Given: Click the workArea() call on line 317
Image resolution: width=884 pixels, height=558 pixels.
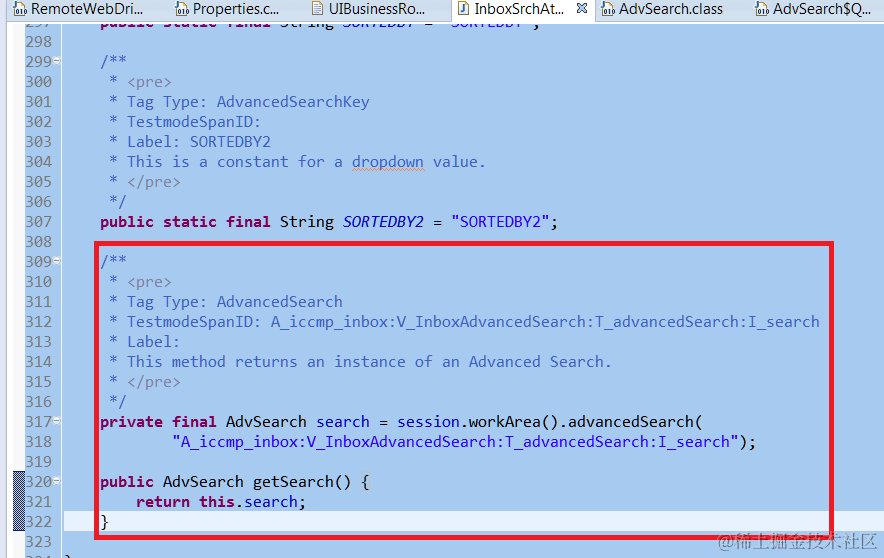Looking at the screenshot, I should click(x=514, y=422).
